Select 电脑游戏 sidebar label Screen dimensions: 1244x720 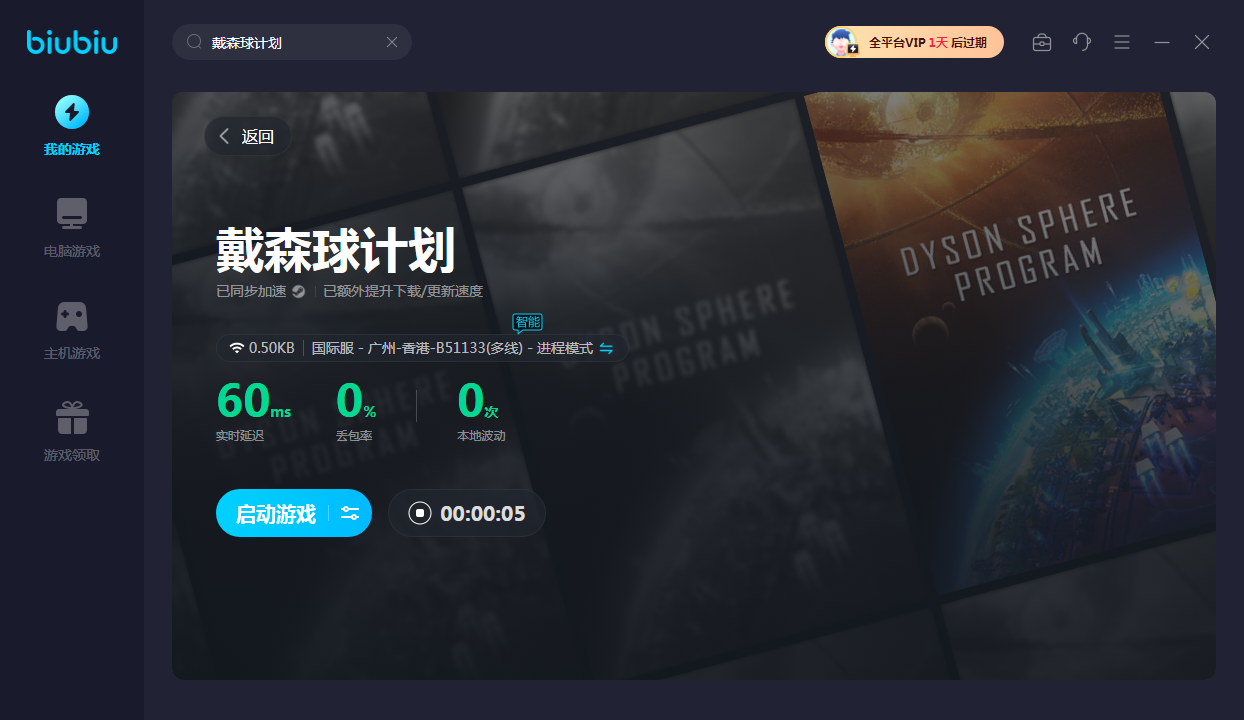click(x=72, y=252)
